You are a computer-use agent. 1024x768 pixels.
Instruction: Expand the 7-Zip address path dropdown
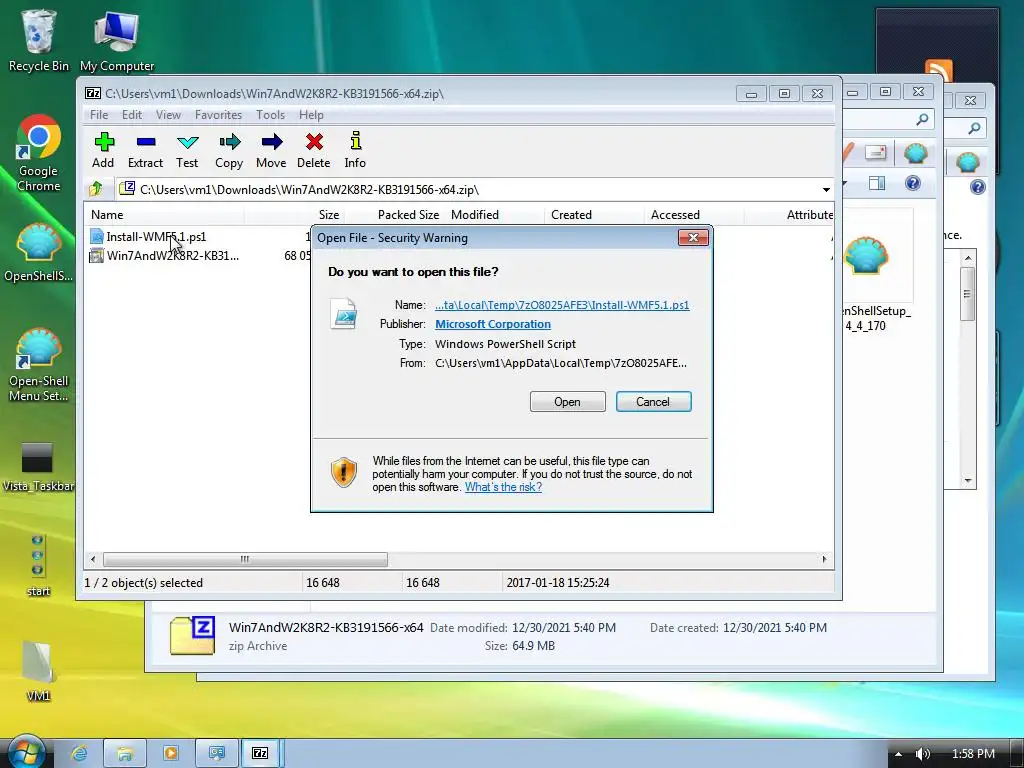(826, 189)
